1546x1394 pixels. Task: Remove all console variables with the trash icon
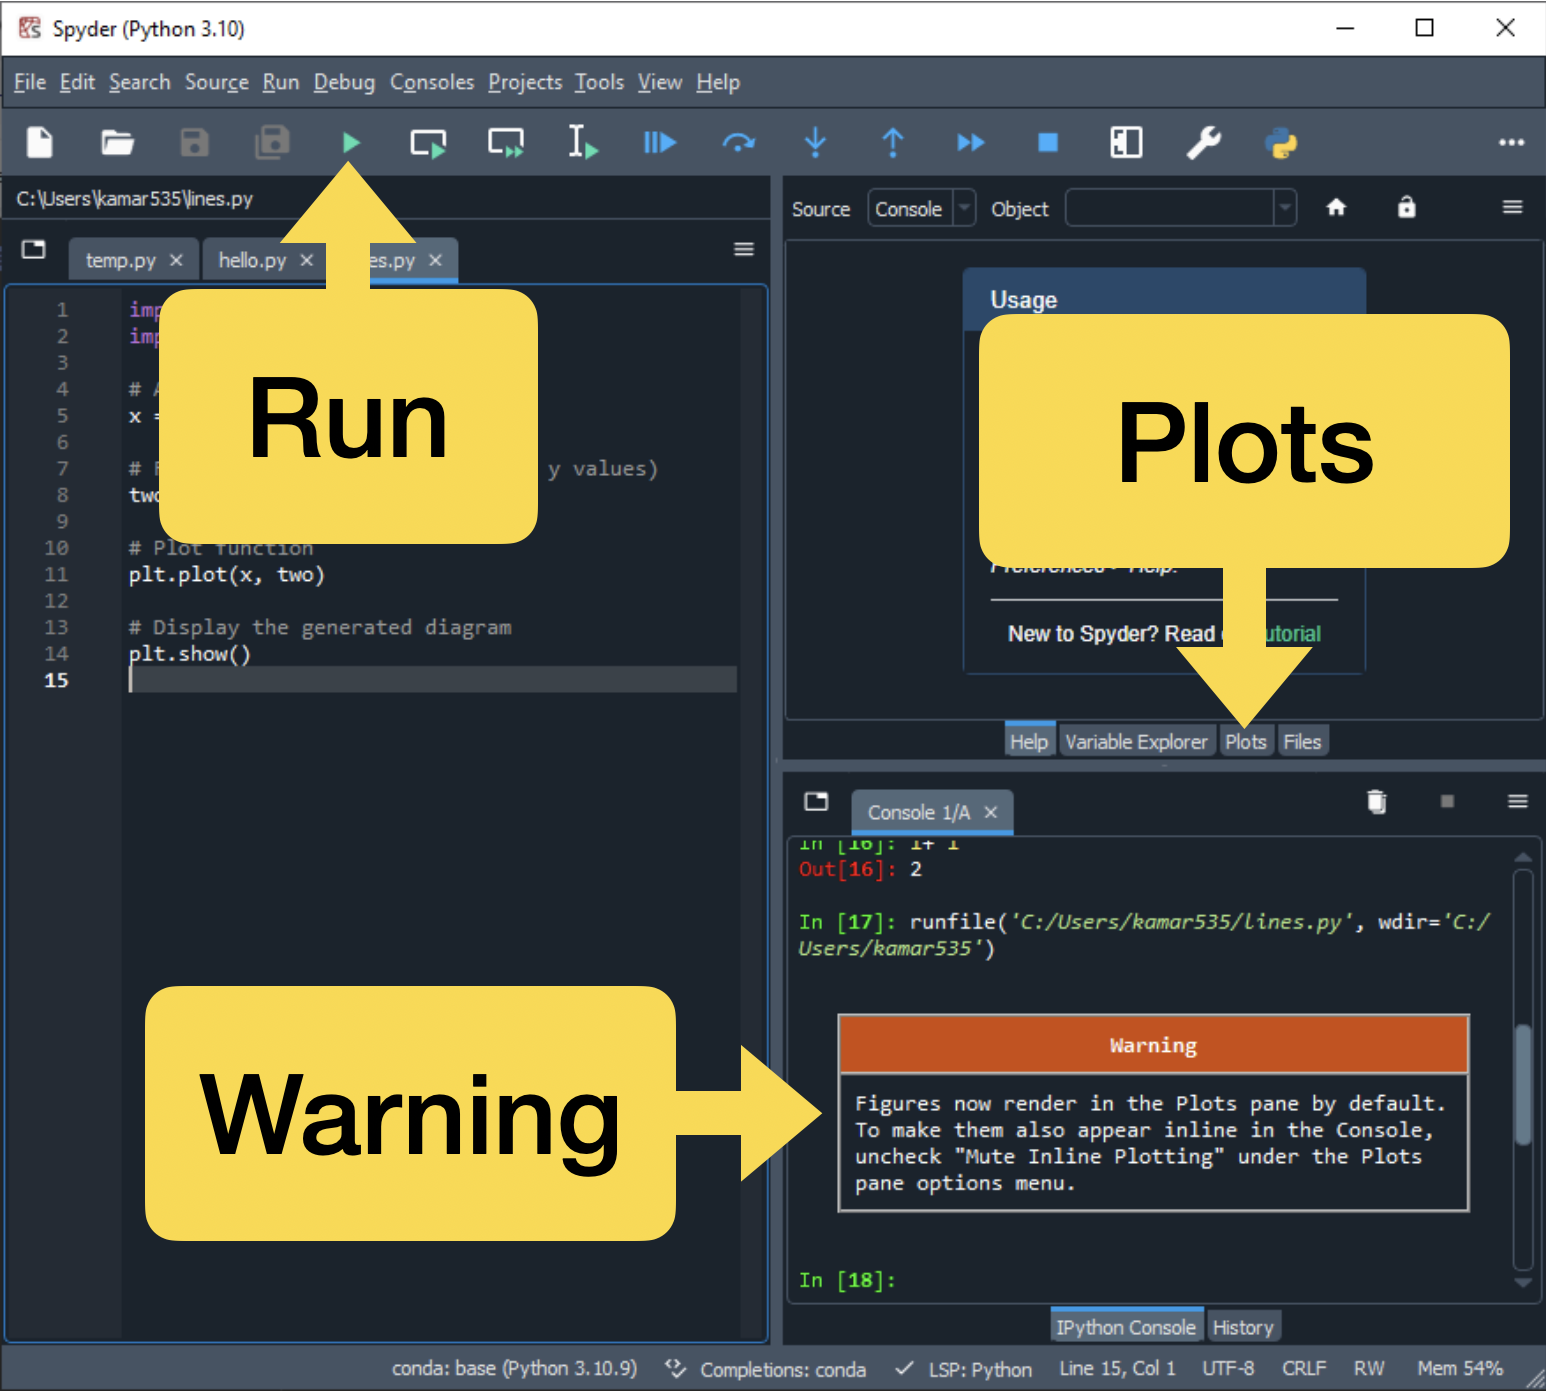coord(1377,801)
